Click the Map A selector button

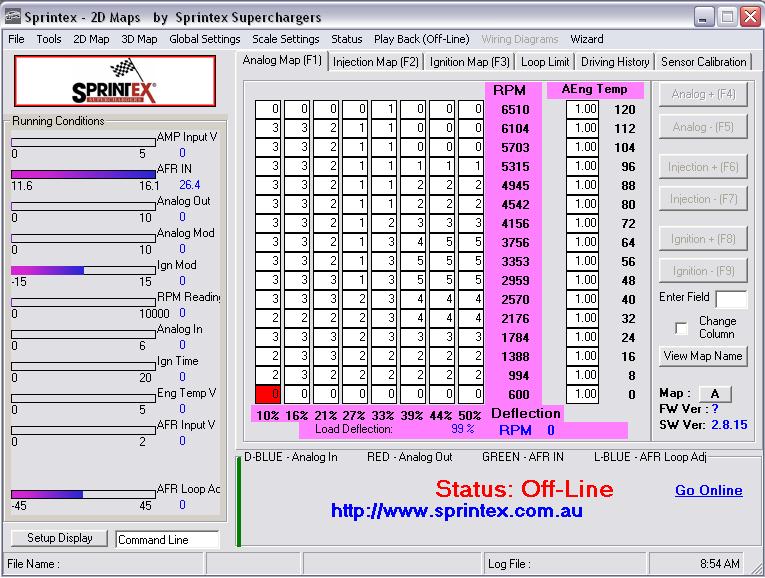tap(715, 393)
